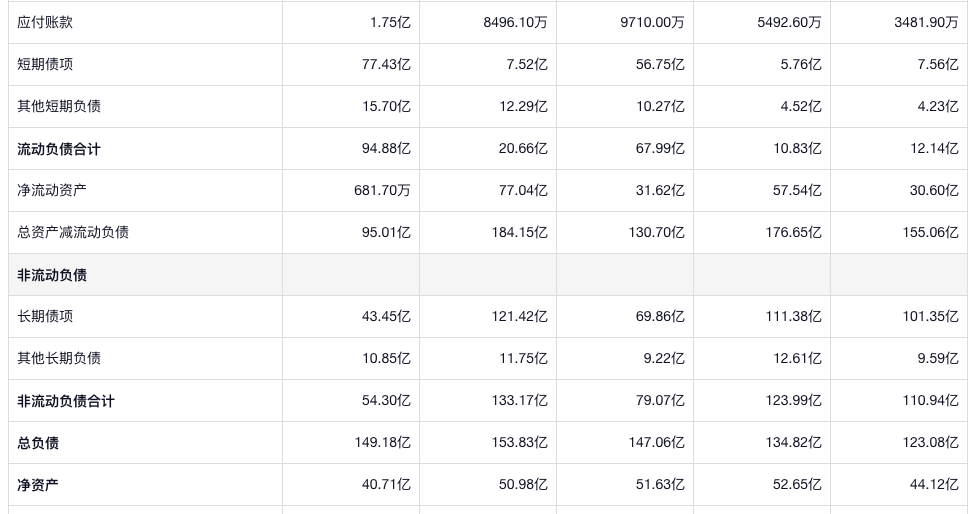Click the 应付账款 row label
Screen dimensions: 972x514
click(x=45, y=22)
